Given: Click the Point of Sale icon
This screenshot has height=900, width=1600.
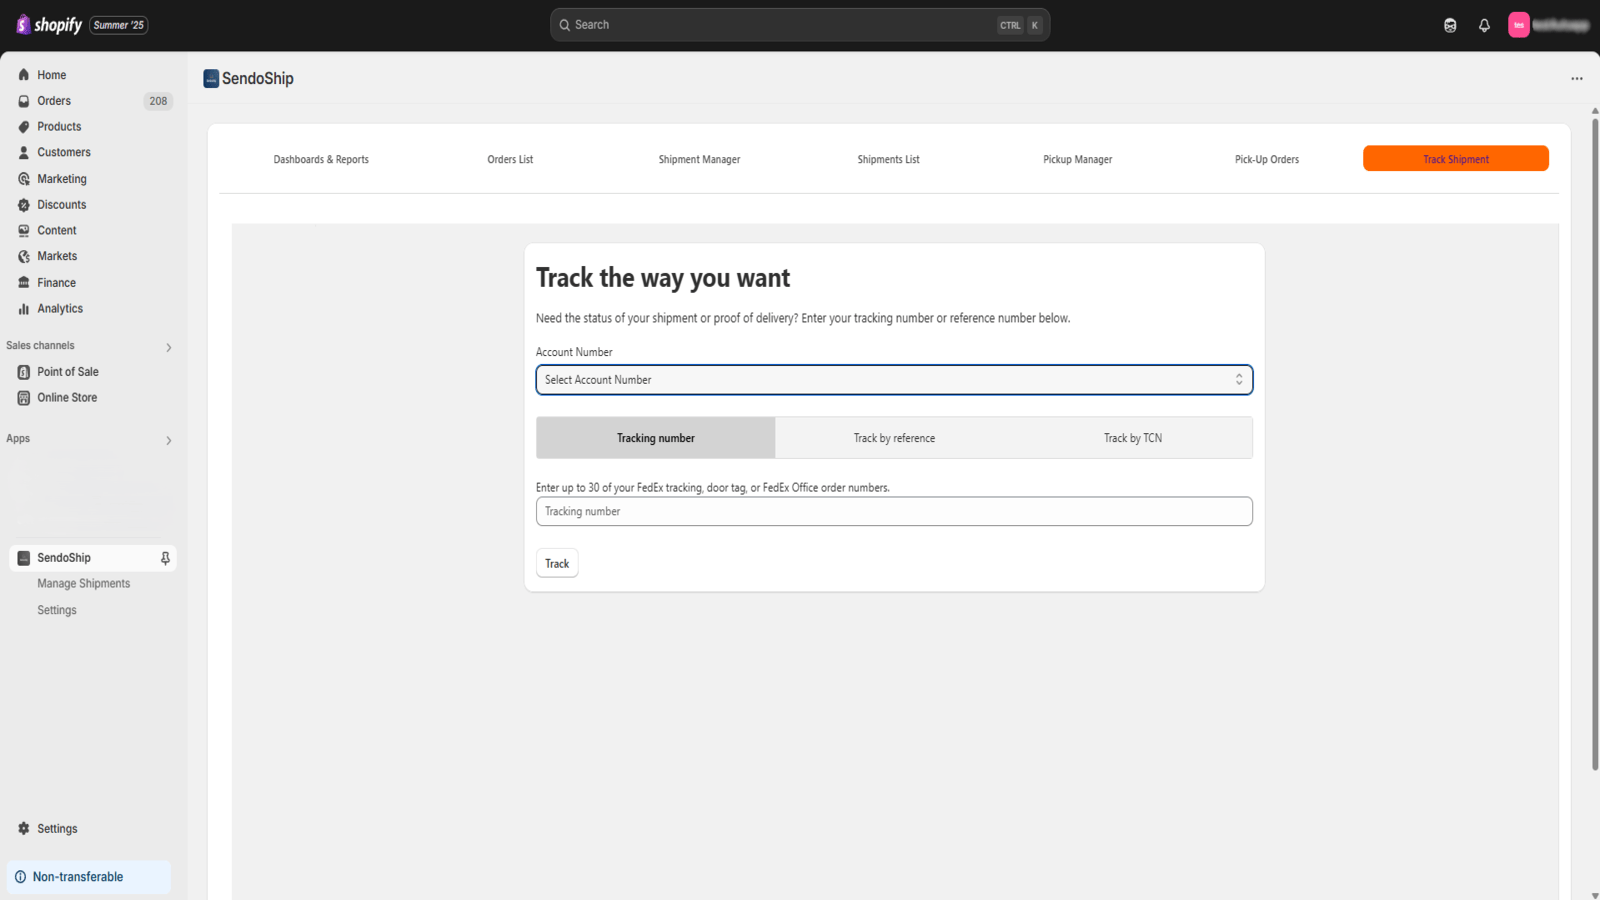Looking at the screenshot, I should tap(24, 372).
